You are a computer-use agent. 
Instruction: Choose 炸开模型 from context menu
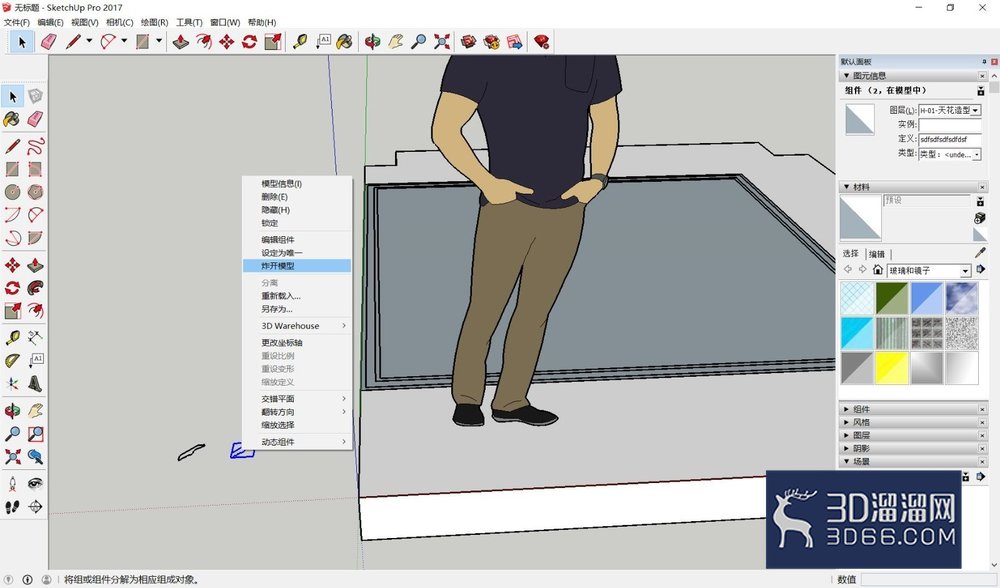pyautogui.click(x=297, y=266)
